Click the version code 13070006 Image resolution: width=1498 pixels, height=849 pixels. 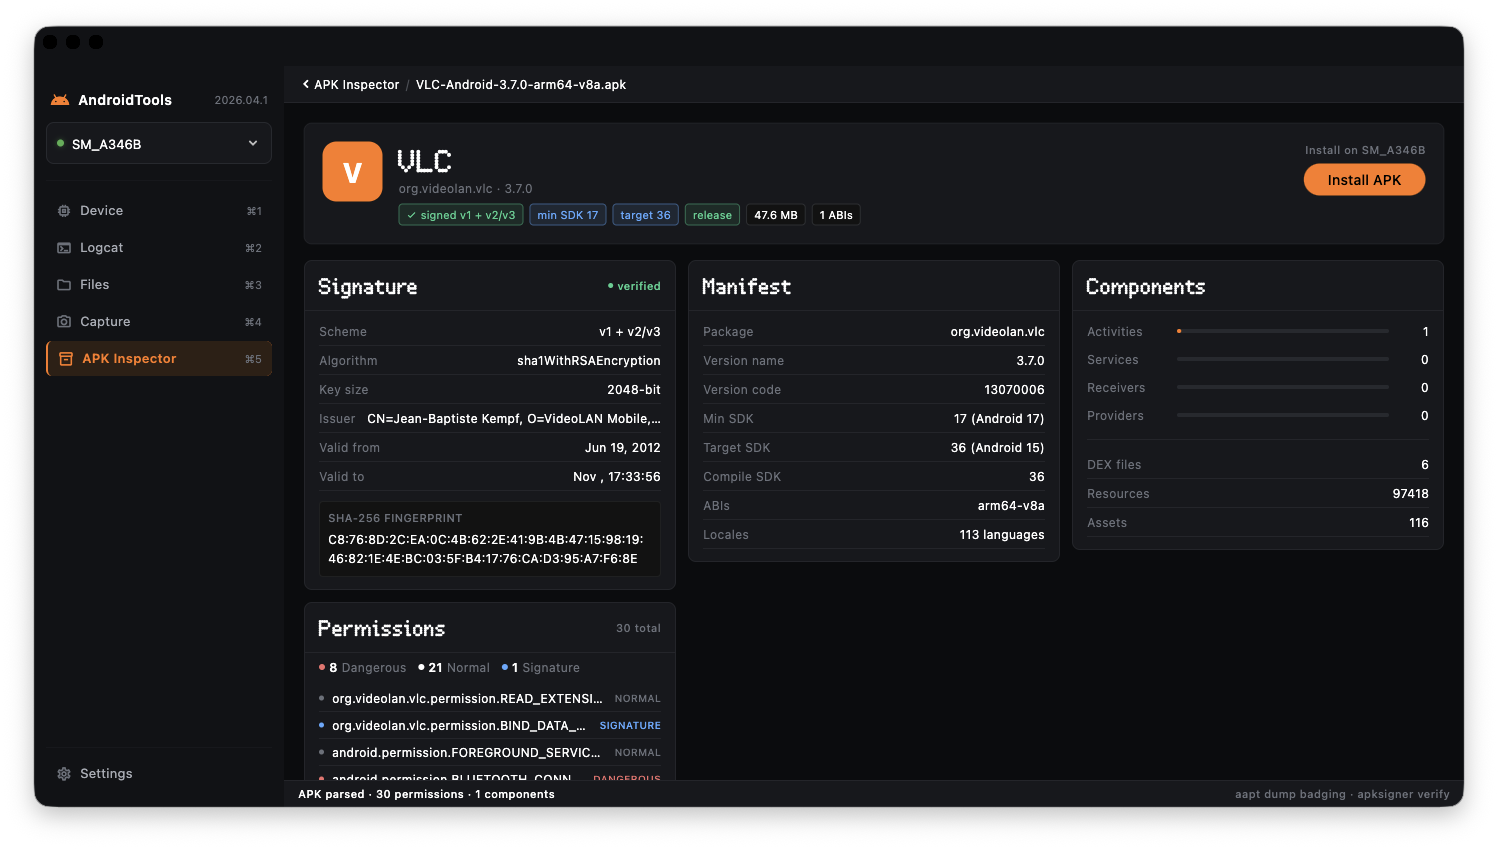1014,390
